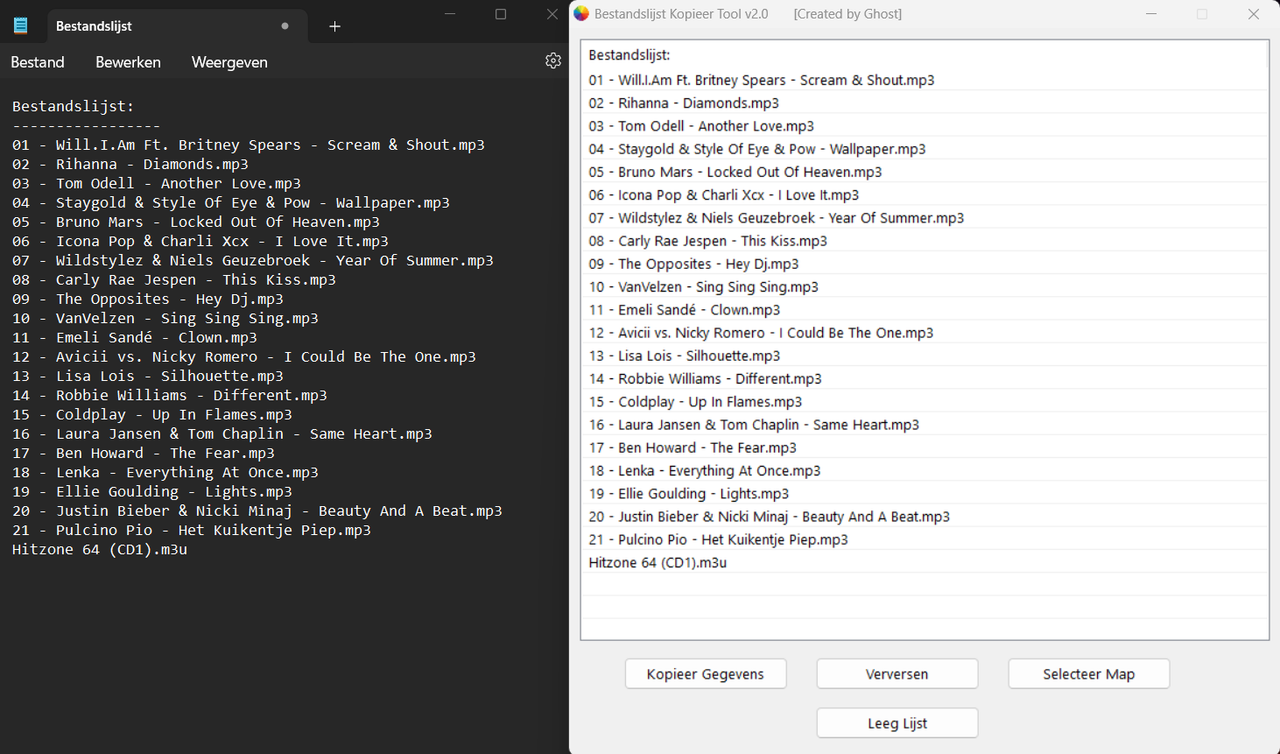Click Notepad line '17 - Ben Howard - The Fear.mp3'
This screenshot has width=1280, height=754.
(x=143, y=453)
